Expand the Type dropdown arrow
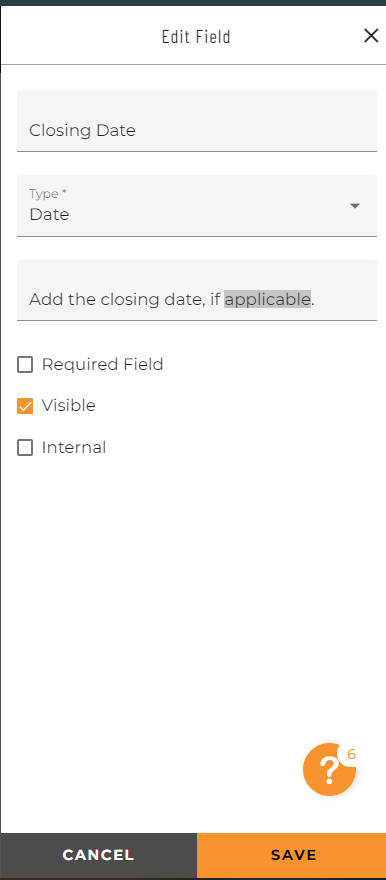The height and width of the screenshot is (880, 386). [x=355, y=206]
